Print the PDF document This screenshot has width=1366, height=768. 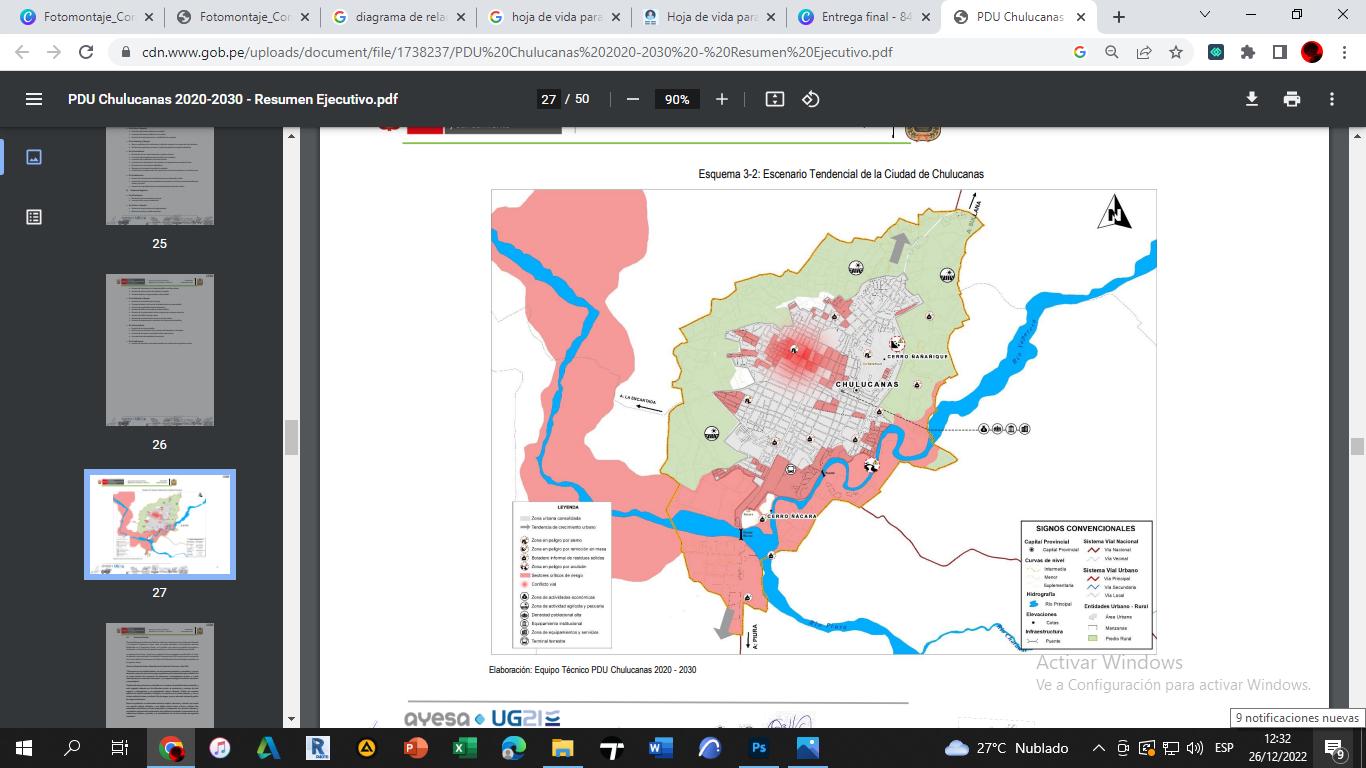[1292, 99]
